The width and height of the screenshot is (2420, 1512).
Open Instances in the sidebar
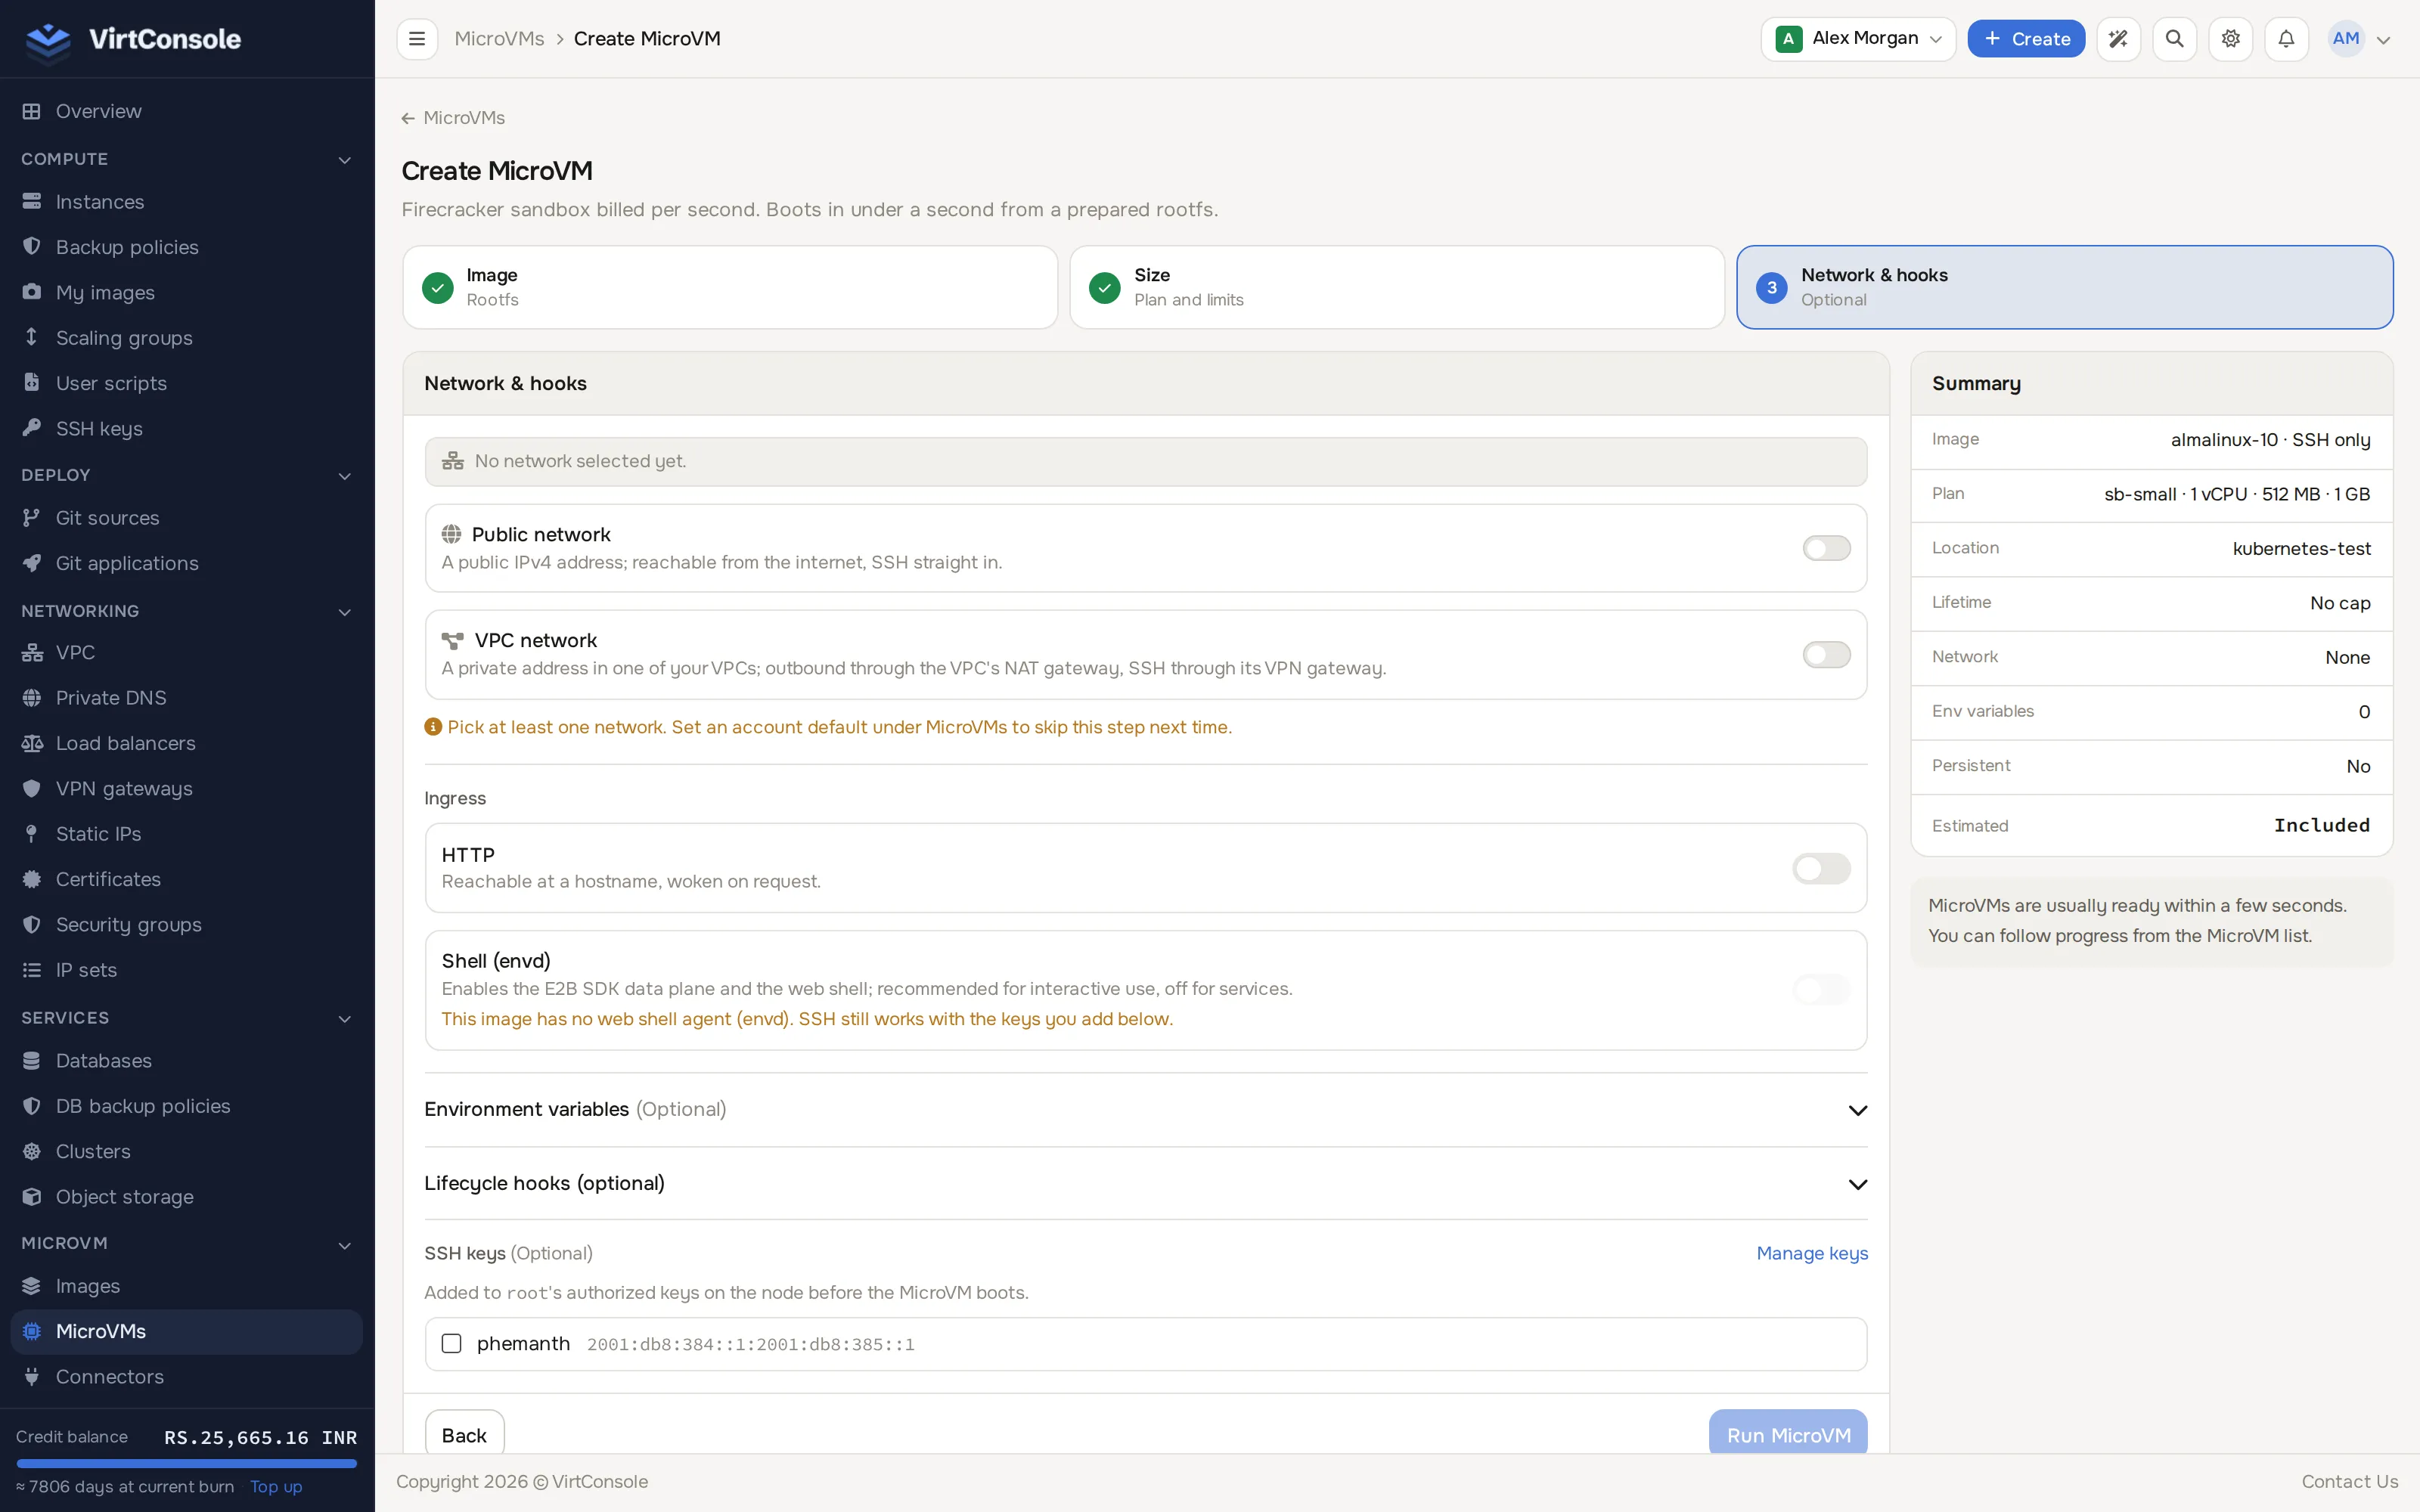(187, 202)
